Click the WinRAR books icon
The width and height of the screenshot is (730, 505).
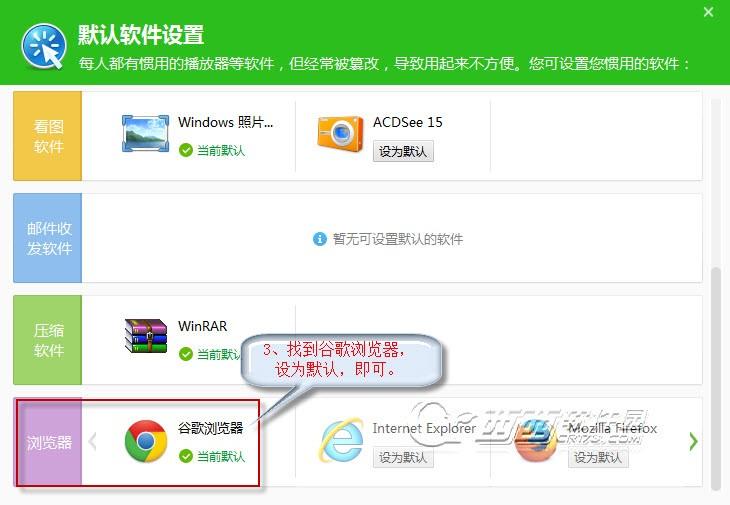point(146,336)
